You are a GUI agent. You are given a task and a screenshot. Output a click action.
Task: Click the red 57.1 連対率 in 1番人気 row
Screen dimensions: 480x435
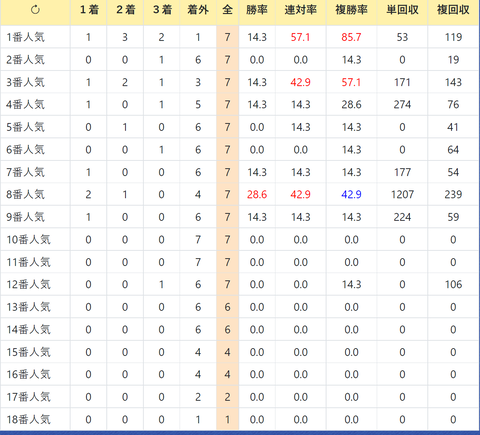(300, 37)
